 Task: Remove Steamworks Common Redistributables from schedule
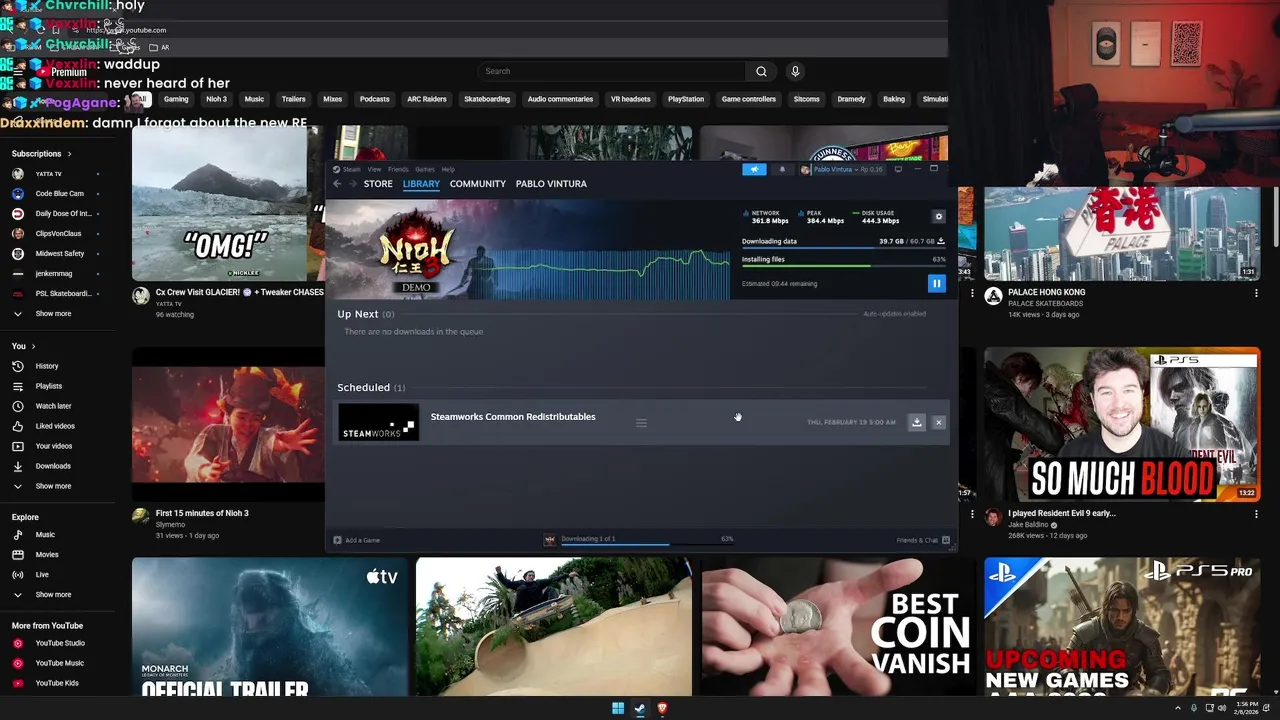(938, 422)
